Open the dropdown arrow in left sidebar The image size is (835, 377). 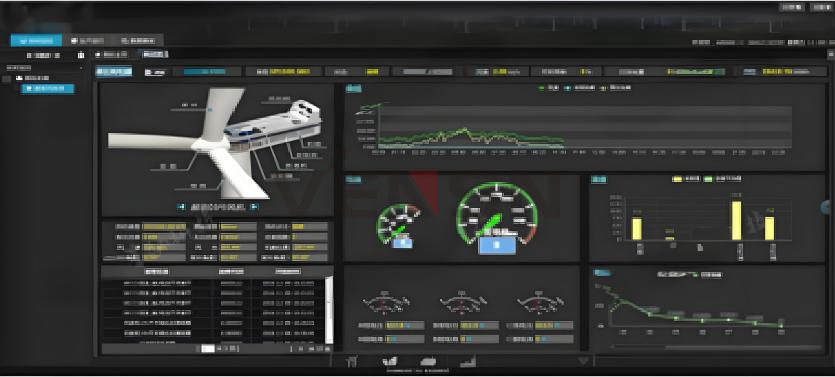[81, 68]
